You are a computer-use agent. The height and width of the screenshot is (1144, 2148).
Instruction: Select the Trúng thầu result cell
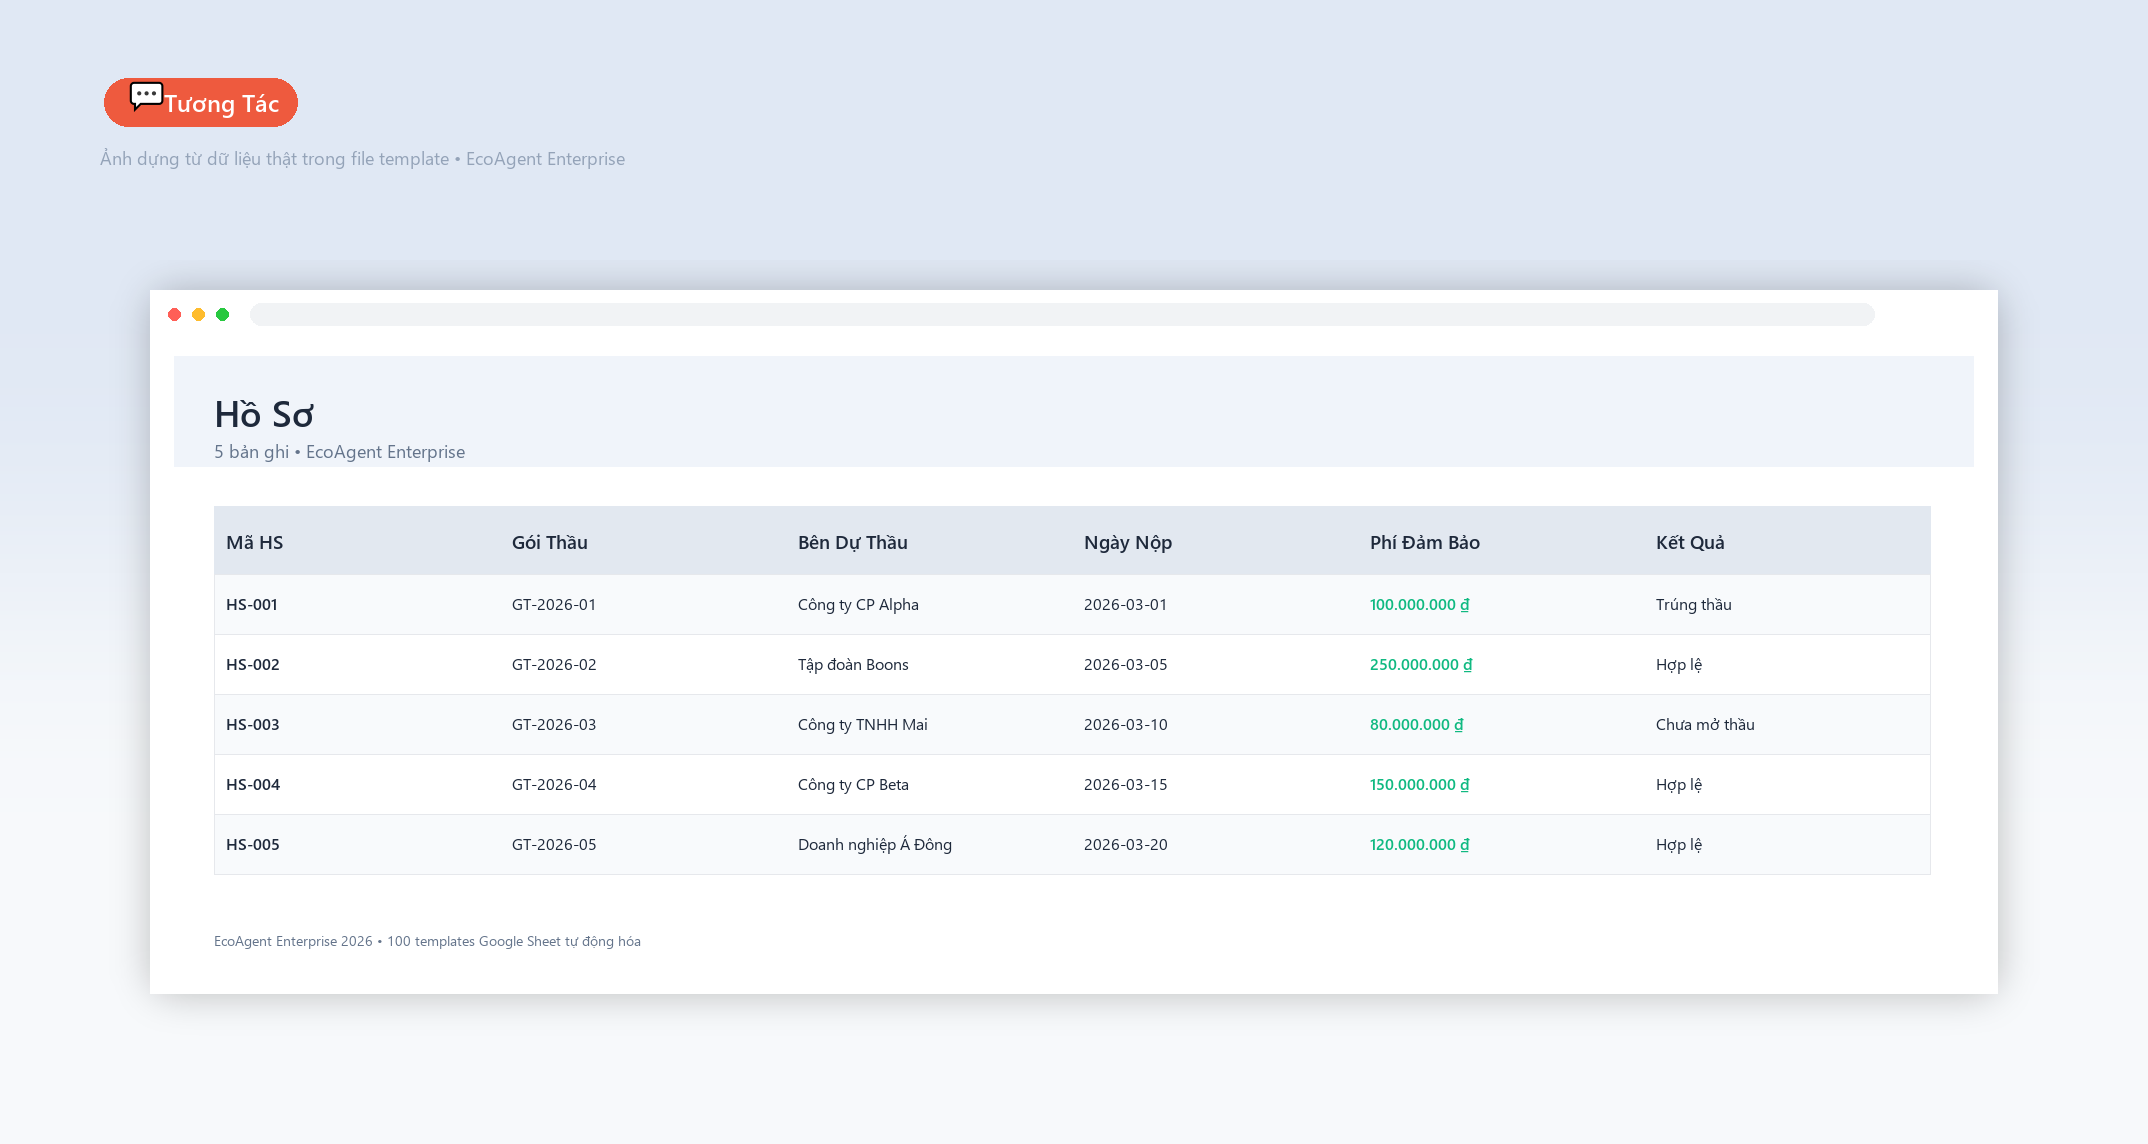1694,604
